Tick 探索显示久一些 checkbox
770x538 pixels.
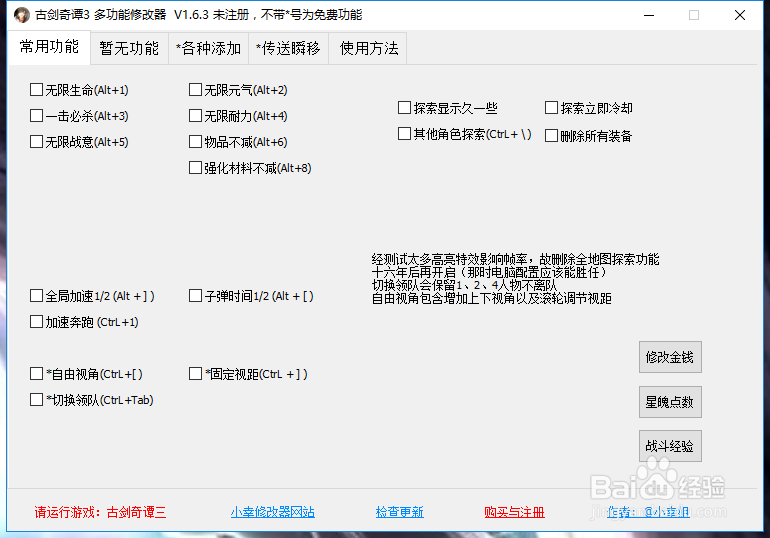tap(404, 108)
